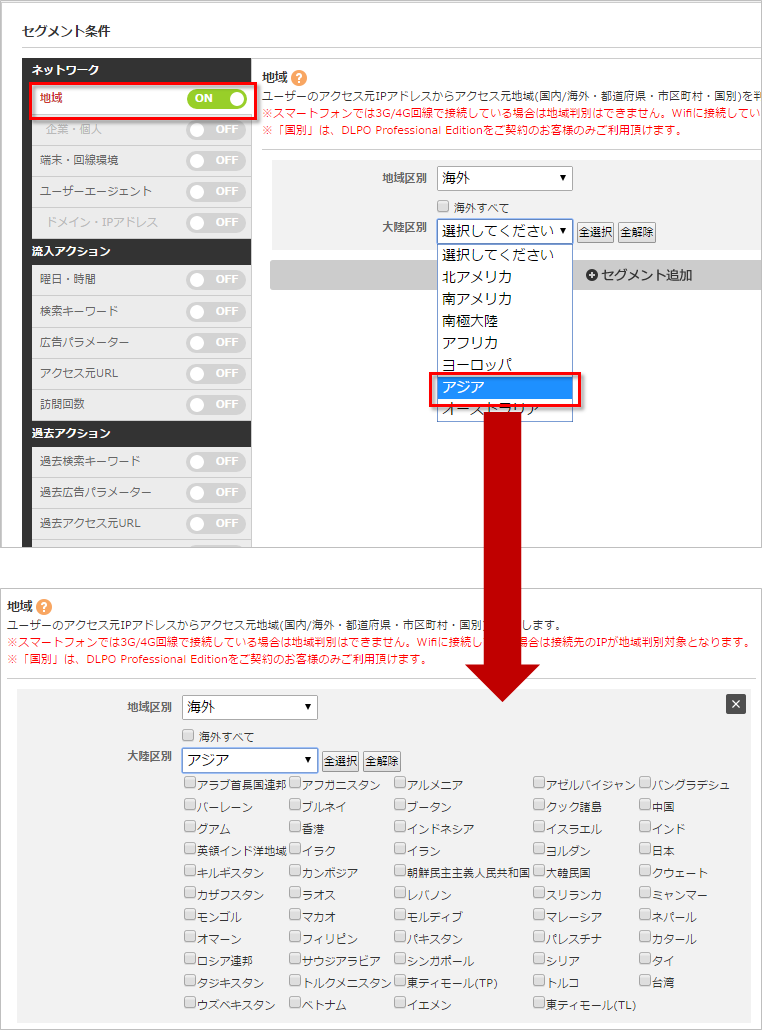The width and height of the screenshot is (767, 1030).
Task: Open the 大陸区別 dropdown in the top panel
Action: pos(504,231)
